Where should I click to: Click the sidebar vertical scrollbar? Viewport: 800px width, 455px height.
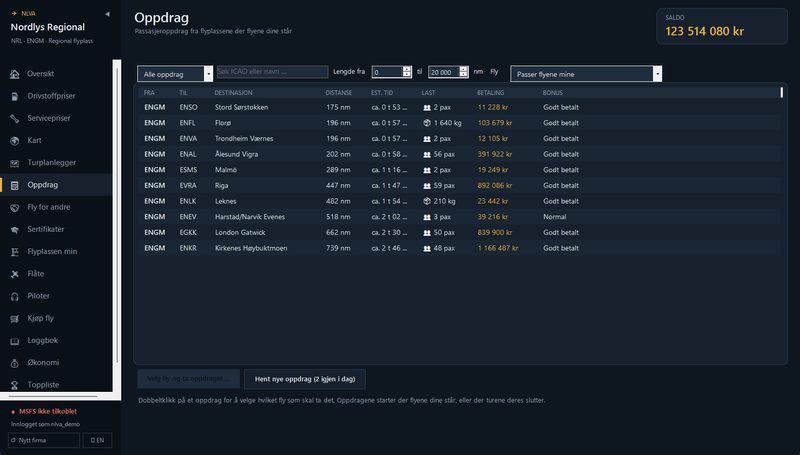coord(117,214)
